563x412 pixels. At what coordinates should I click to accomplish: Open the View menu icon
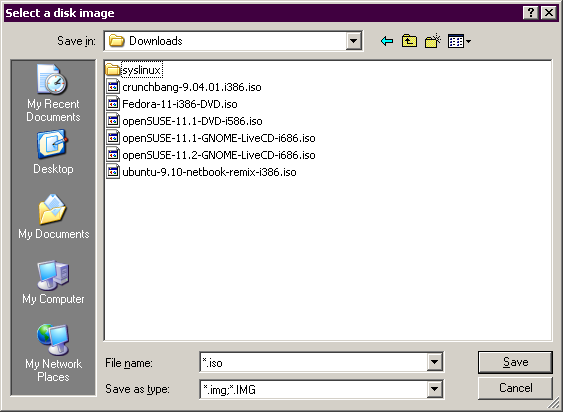[459, 41]
